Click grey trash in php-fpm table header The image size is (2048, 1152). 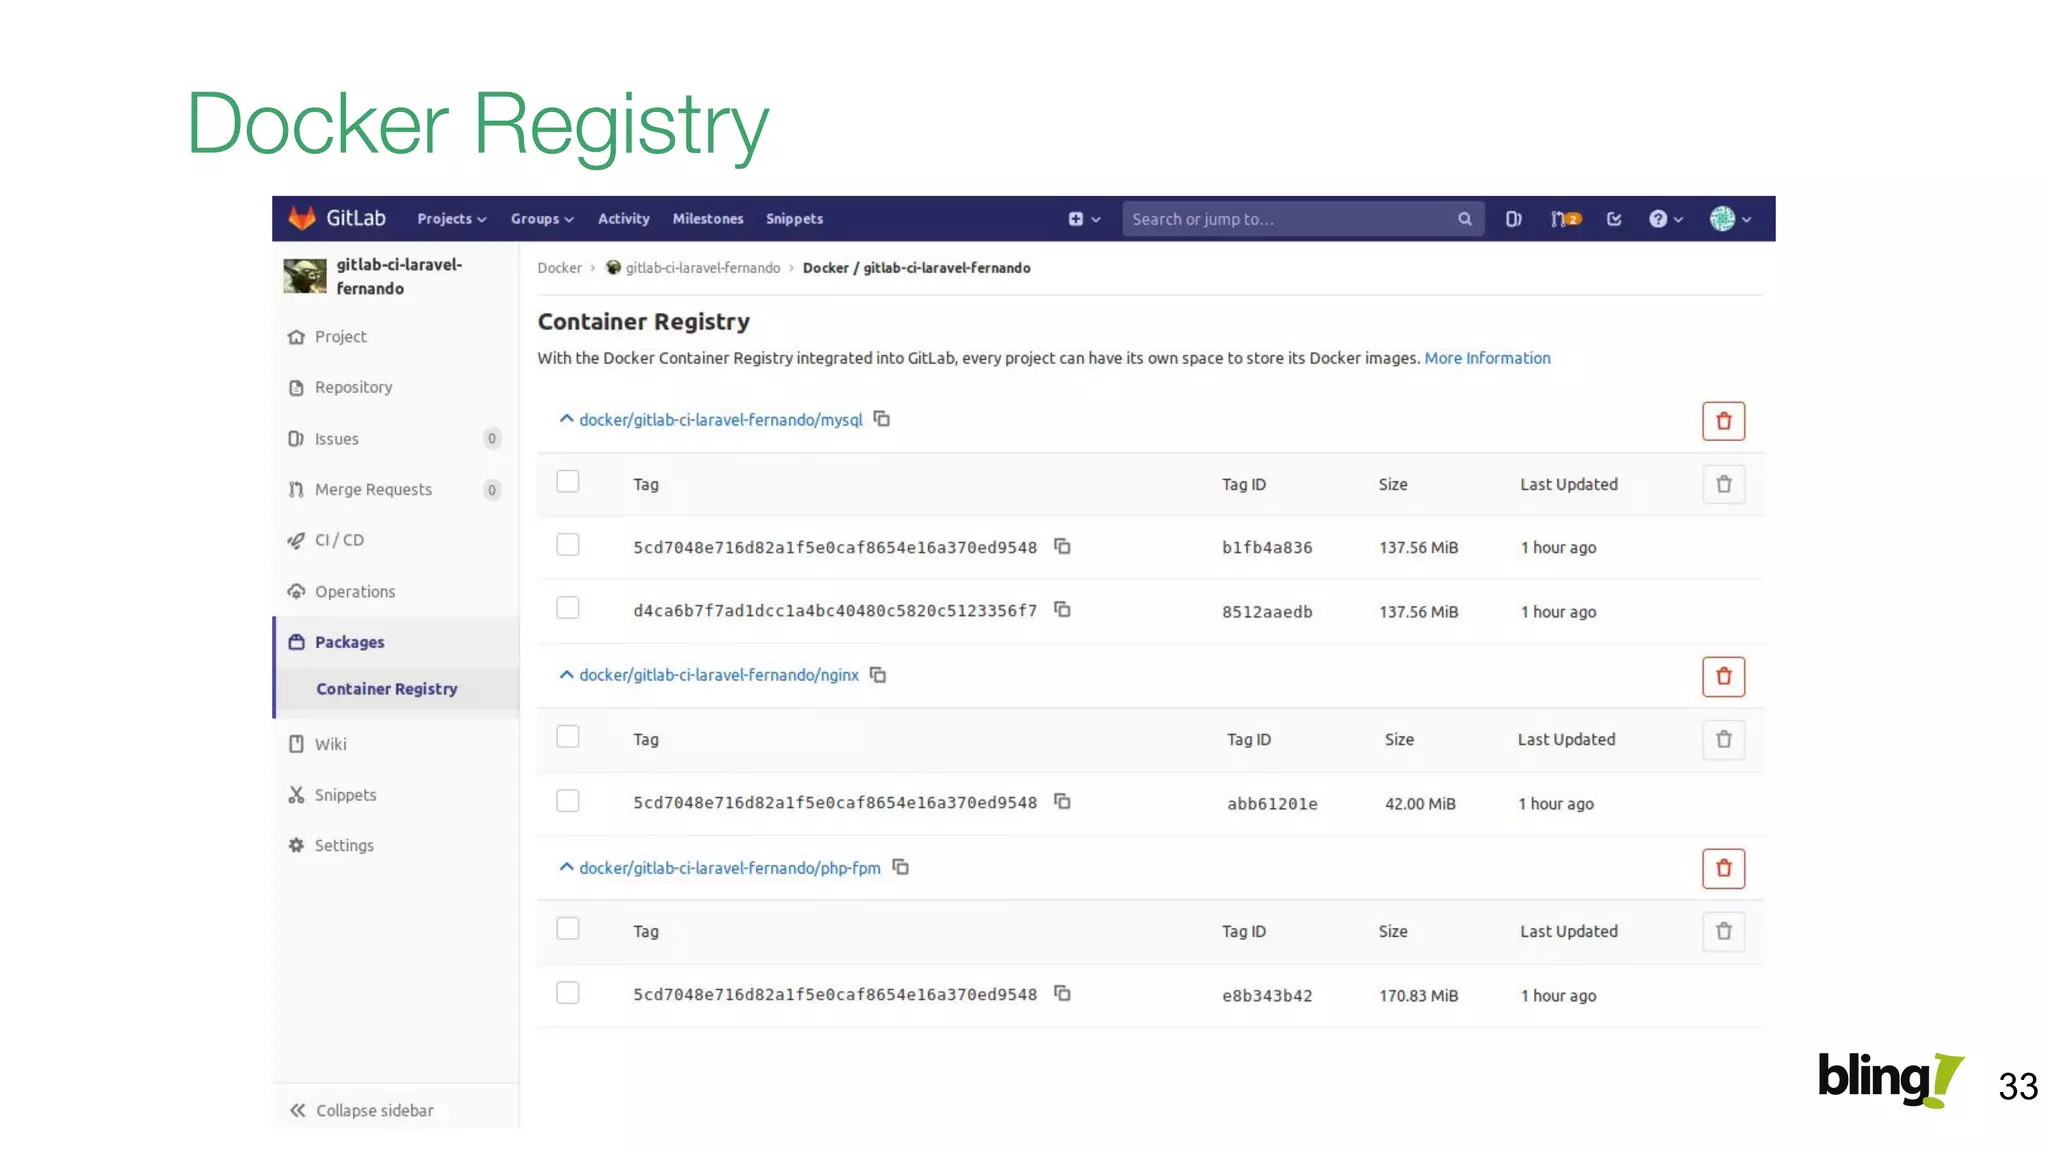pos(1723,932)
